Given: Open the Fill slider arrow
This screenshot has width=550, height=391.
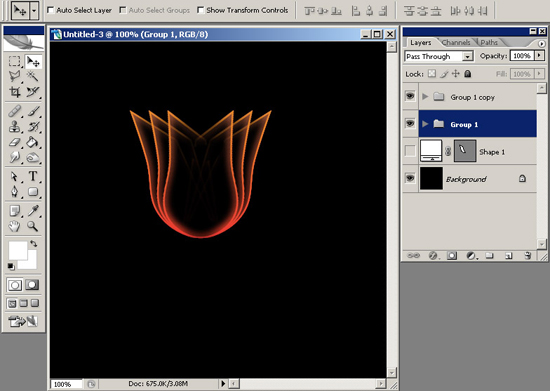Looking at the screenshot, I should [x=539, y=74].
